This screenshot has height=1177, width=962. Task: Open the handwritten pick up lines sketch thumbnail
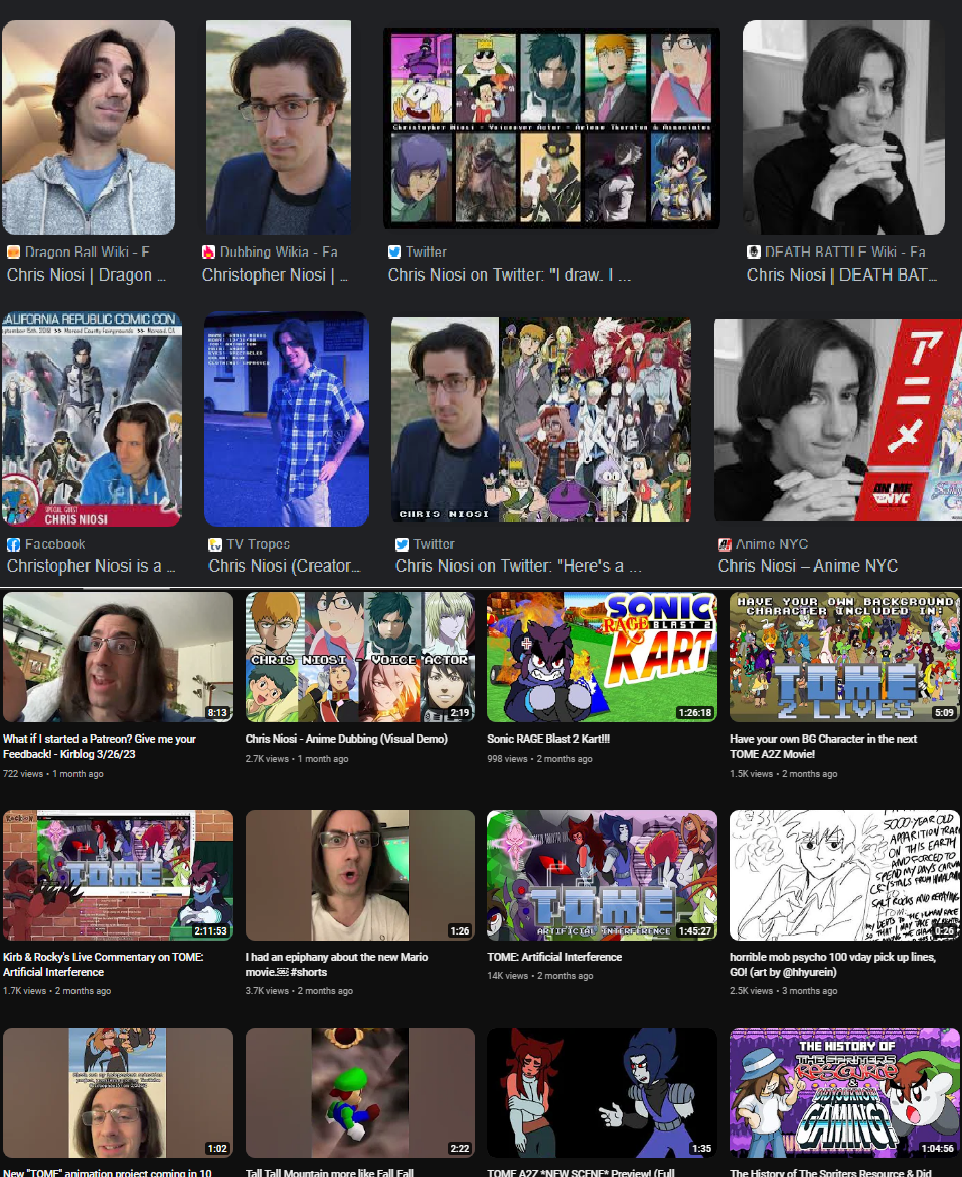845,874
